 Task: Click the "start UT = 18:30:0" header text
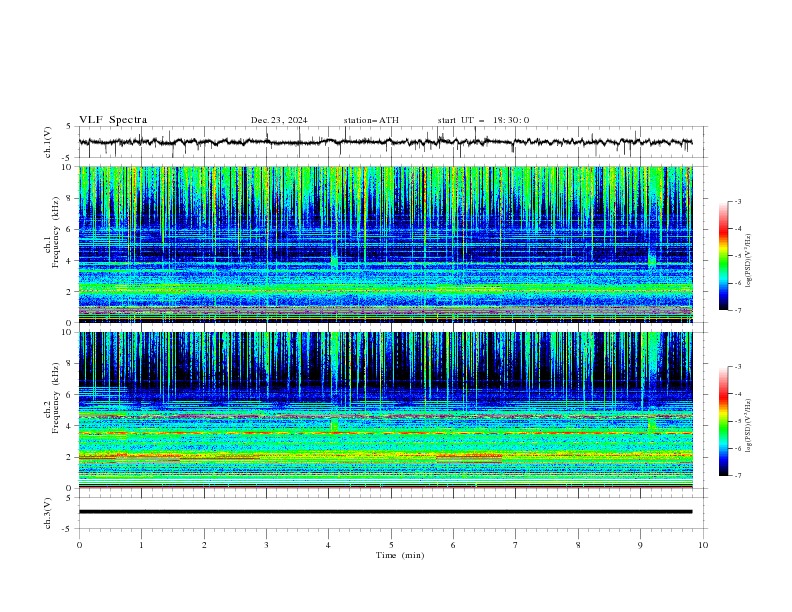tap(483, 120)
